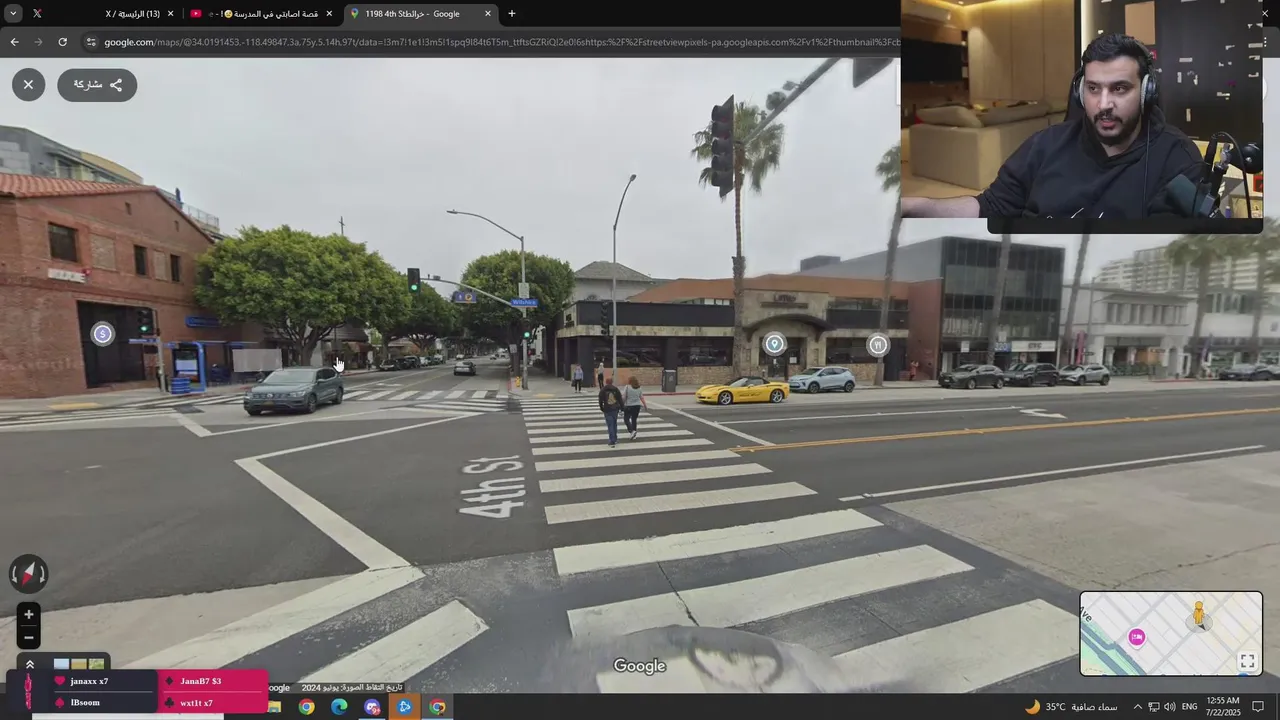The image size is (1280, 720).
Task: Open the 35°C weather widget in the taskbar
Action: (x=1070, y=707)
